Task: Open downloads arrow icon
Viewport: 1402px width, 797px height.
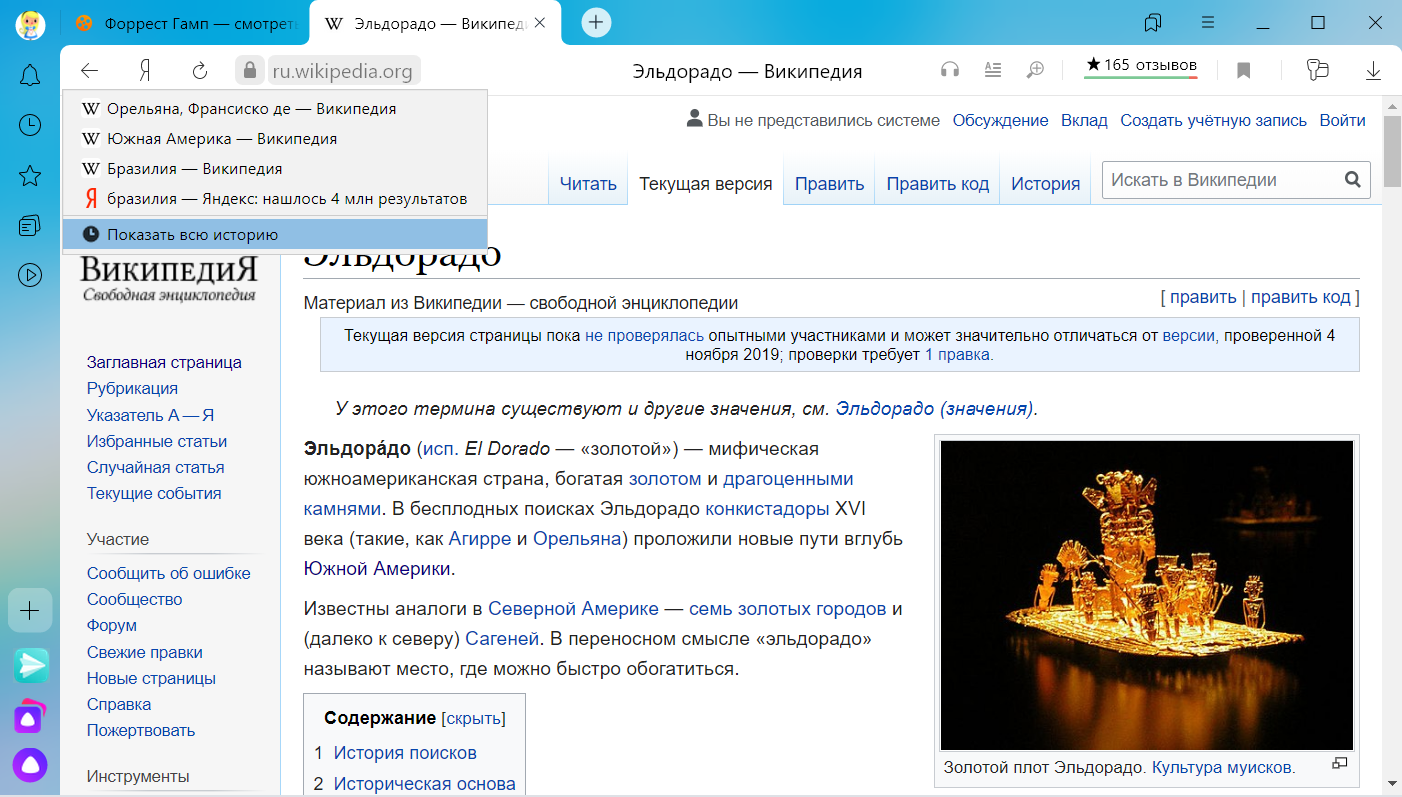Action: click(x=1374, y=70)
